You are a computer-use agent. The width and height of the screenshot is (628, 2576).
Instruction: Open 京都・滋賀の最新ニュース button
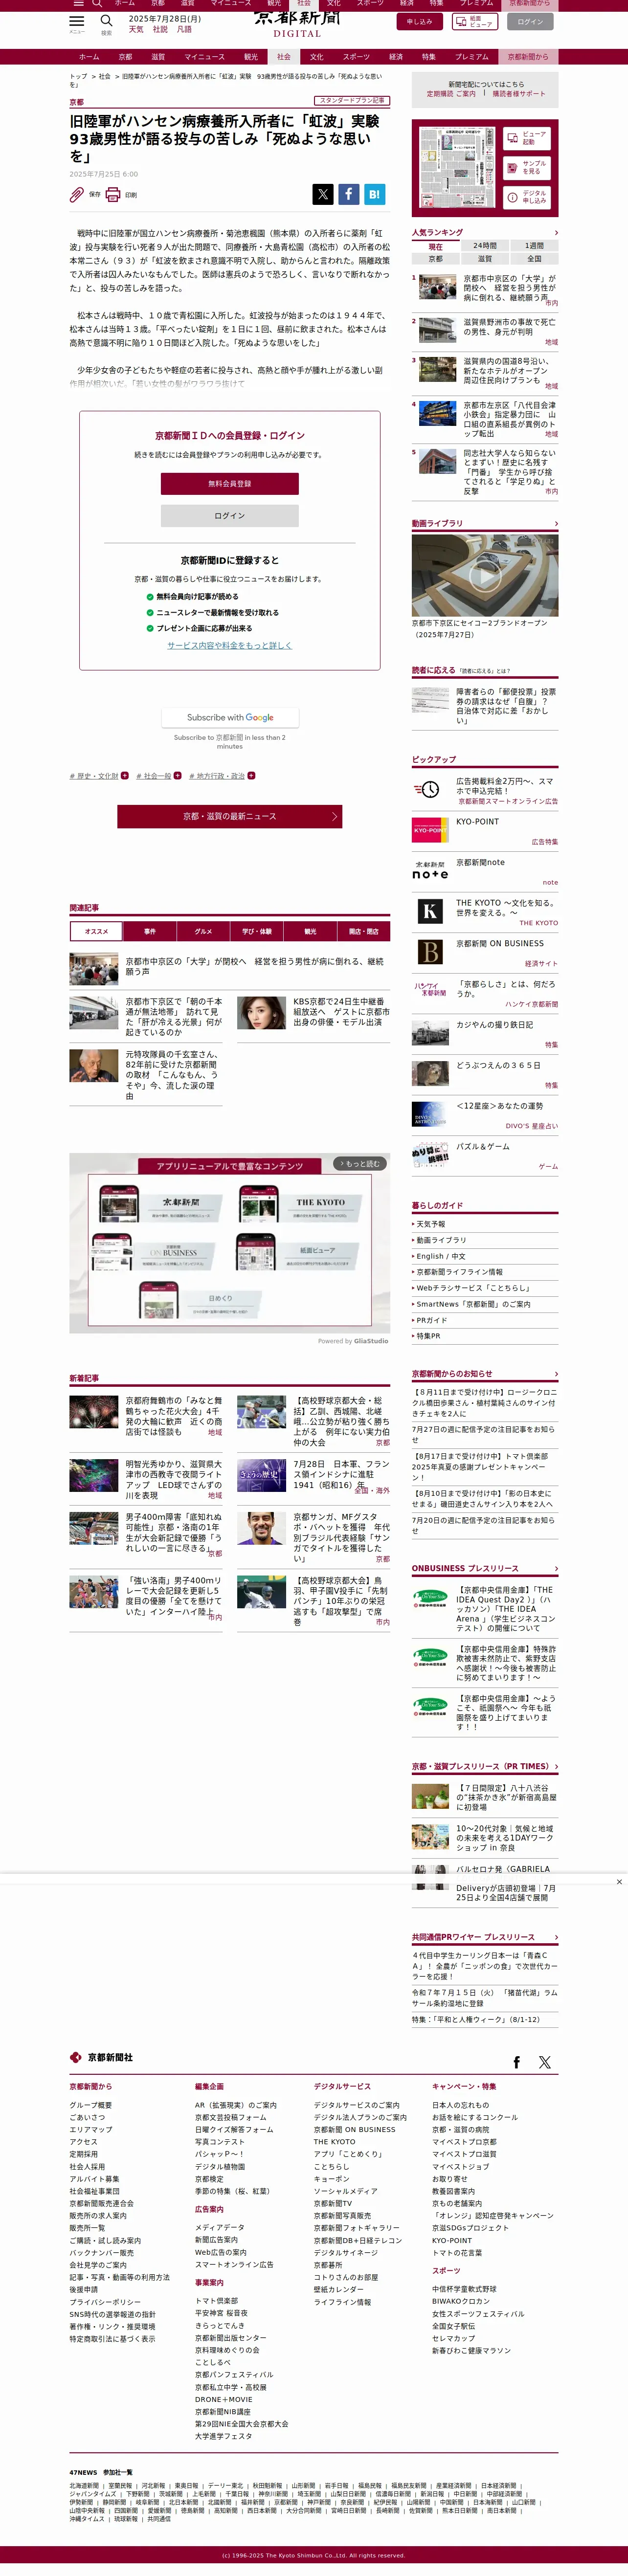point(230,817)
